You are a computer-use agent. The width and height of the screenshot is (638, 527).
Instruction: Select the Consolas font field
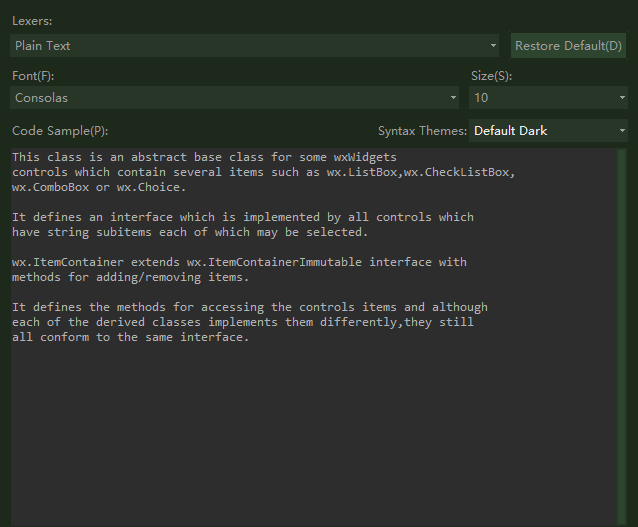click(x=230, y=98)
